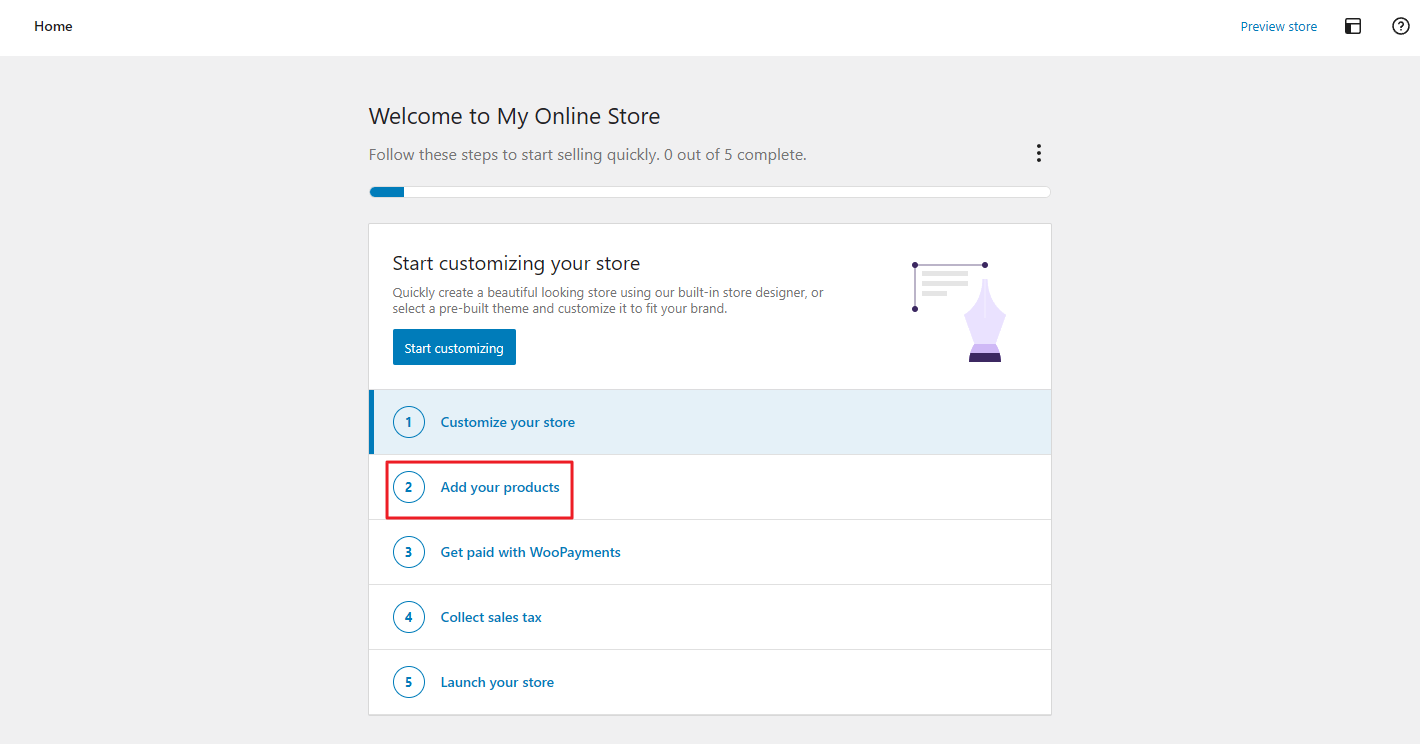Click the step 5 number circle
Screen dimensions: 1420x744
(x=409, y=682)
